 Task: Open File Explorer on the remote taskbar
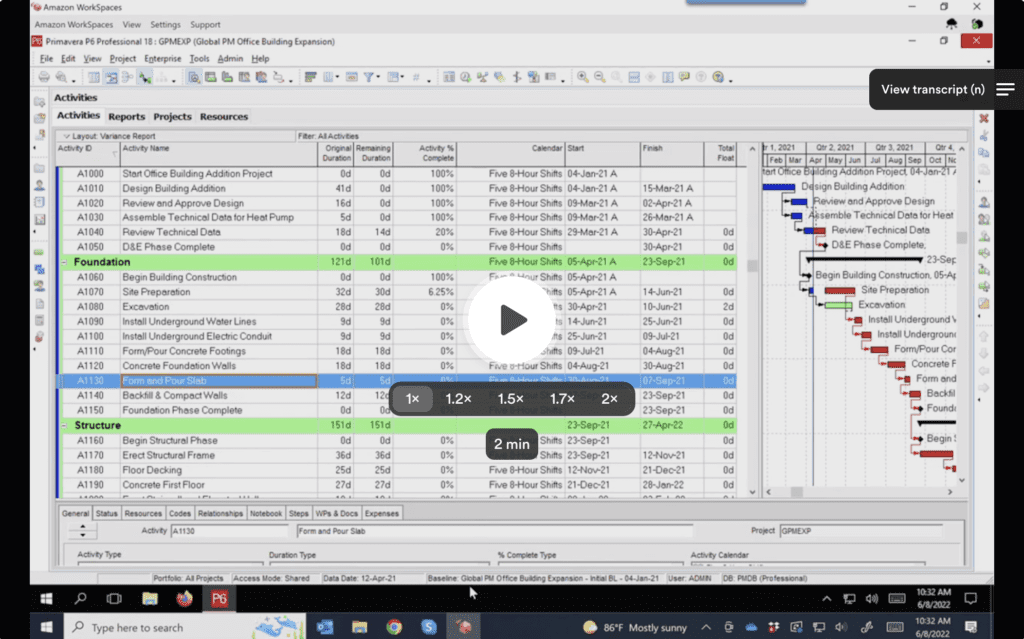tap(150, 598)
